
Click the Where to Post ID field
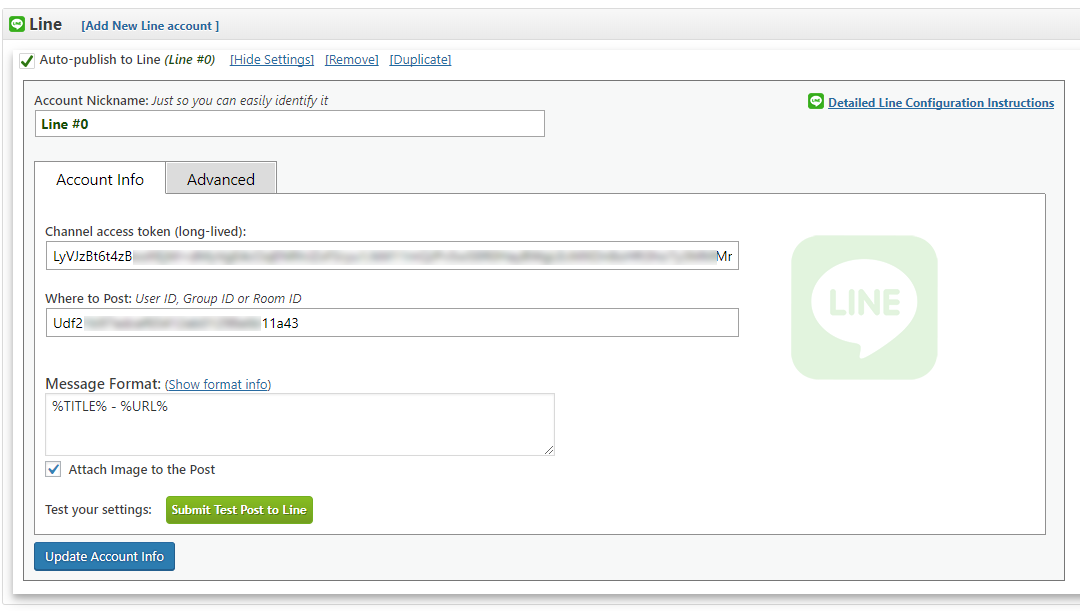pyautogui.click(x=392, y=322)
